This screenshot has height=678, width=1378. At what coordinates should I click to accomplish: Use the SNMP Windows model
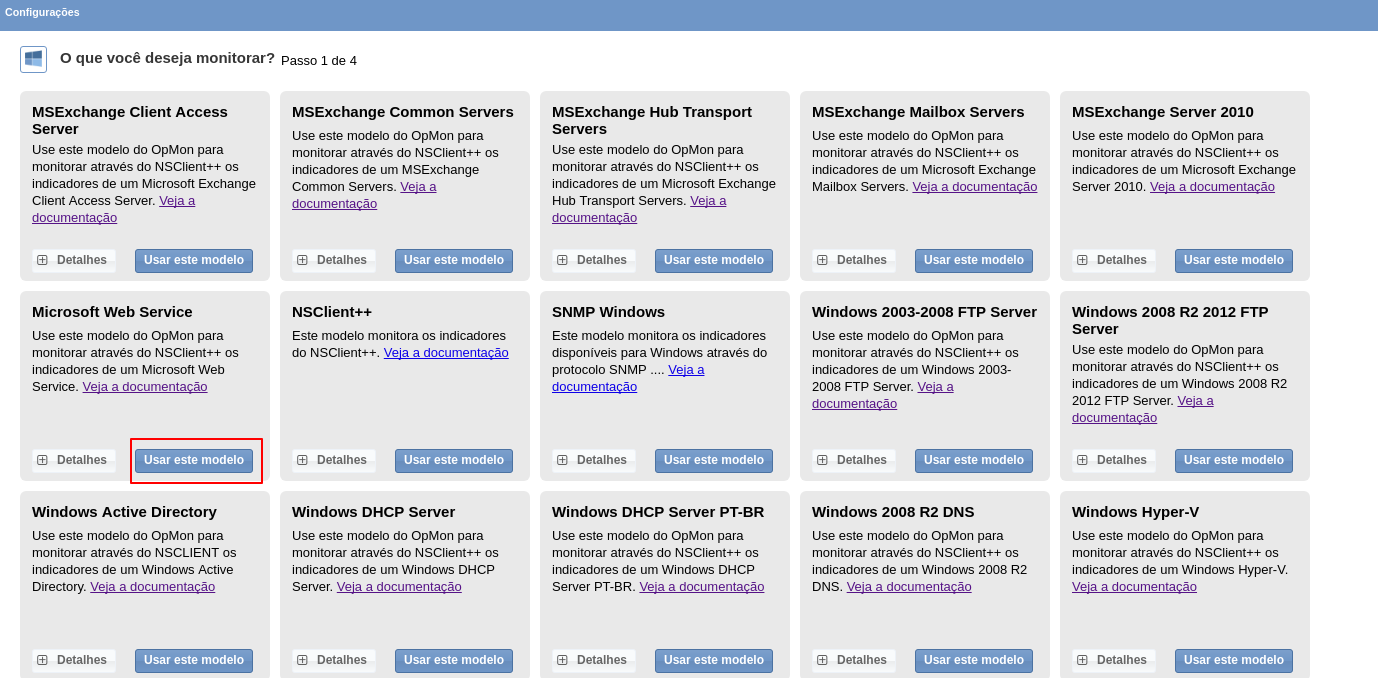tap(714, 460)
